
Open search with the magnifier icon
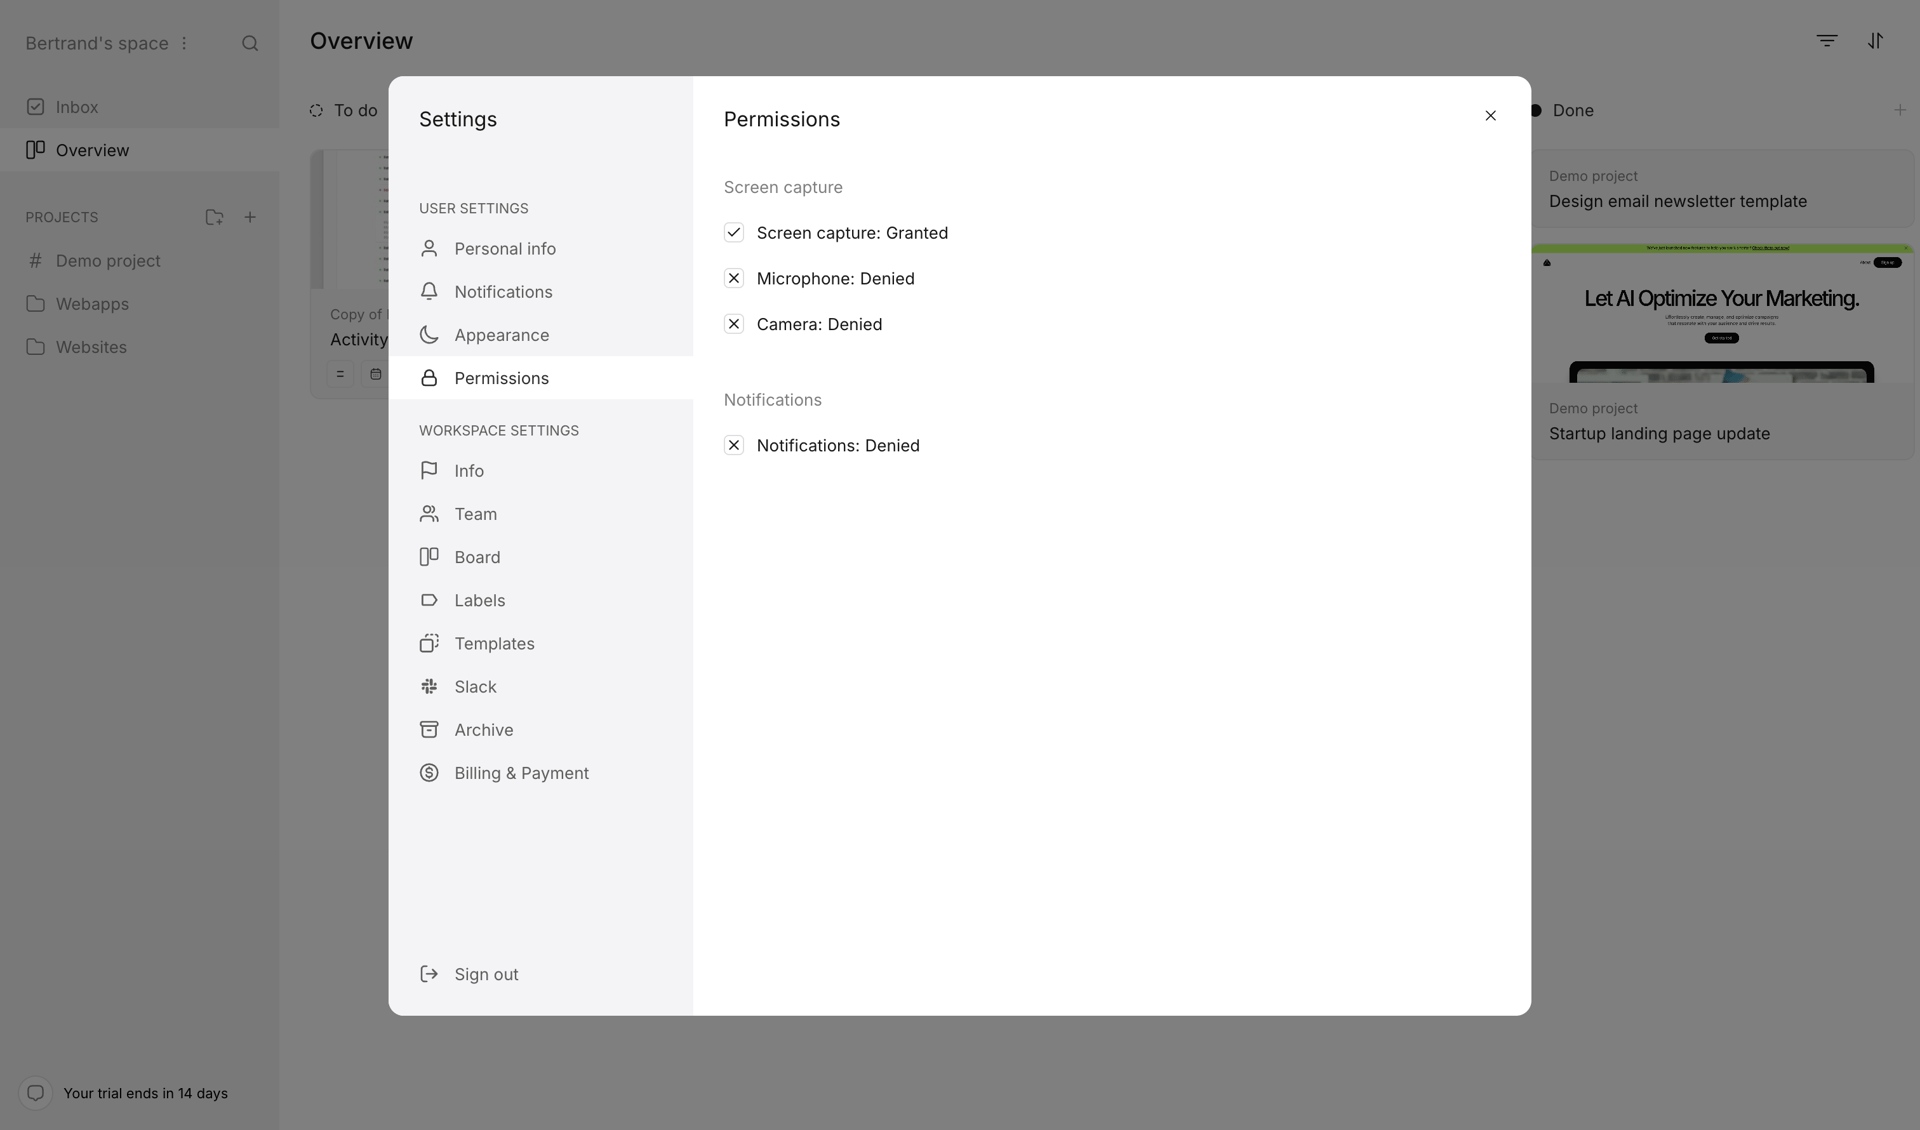click(250, 43)
